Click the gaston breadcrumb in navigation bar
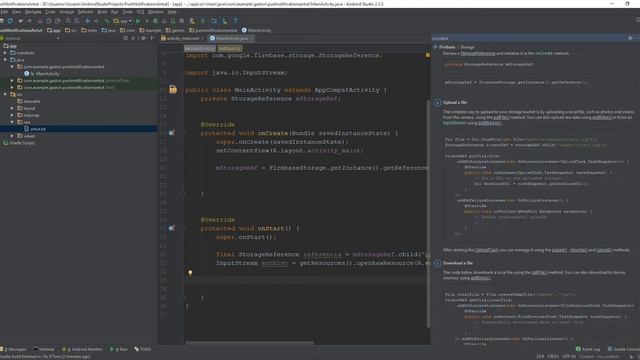This screenshot has height=360, width=640. [175, 30]
